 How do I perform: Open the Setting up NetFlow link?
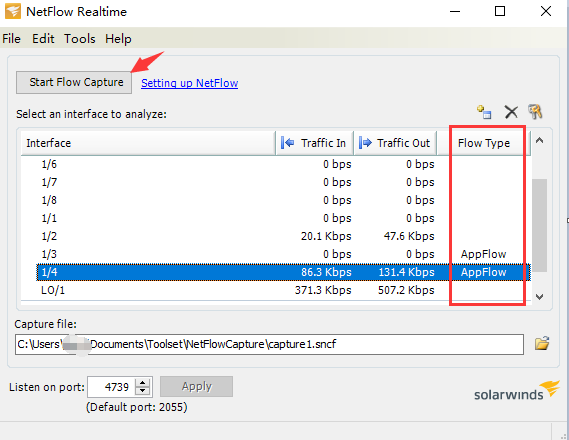tap(189, 83)
